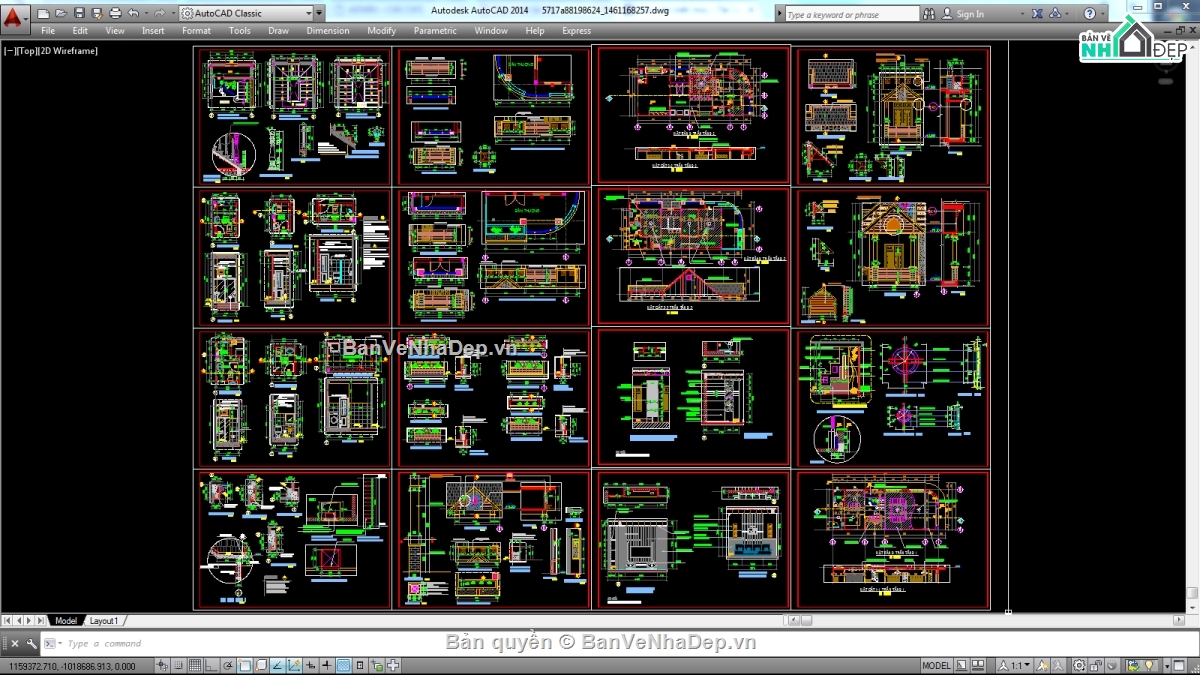This screenshot has width=1200, height=675.
Task: Toggle Object Snap in status bar
Action: click(x=245, y=666)
